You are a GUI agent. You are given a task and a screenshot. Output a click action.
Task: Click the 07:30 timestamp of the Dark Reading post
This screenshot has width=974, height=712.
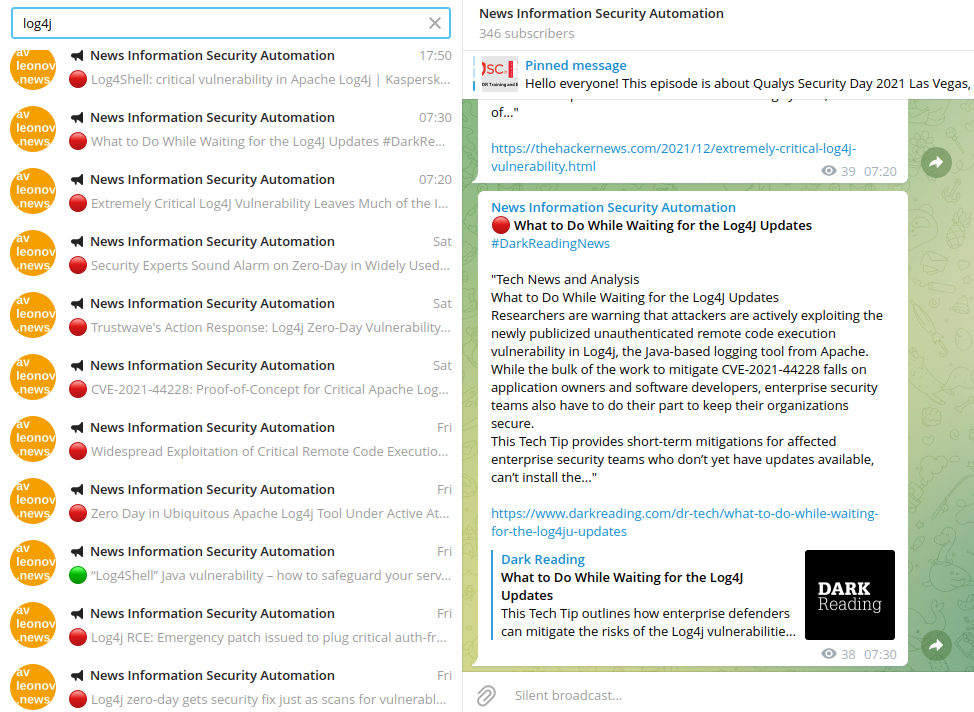point(880,654)
